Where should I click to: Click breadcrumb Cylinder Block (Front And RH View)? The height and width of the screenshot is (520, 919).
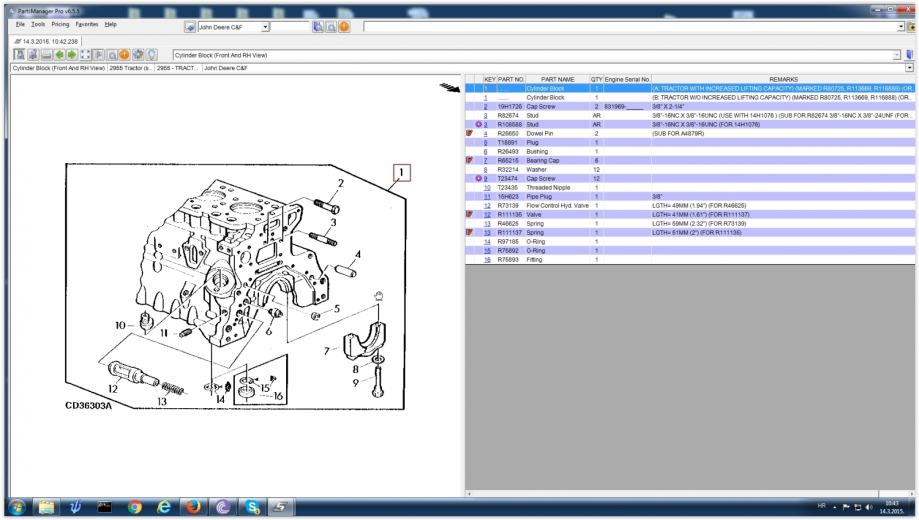coord(59,69)
